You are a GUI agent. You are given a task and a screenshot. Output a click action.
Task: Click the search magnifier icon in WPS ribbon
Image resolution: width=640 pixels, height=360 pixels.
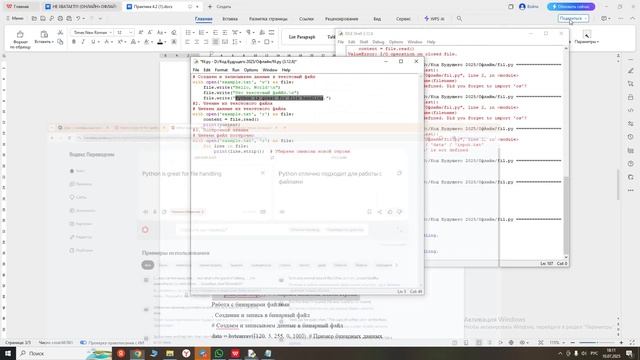pyautogui.click(x=459, y=19)
